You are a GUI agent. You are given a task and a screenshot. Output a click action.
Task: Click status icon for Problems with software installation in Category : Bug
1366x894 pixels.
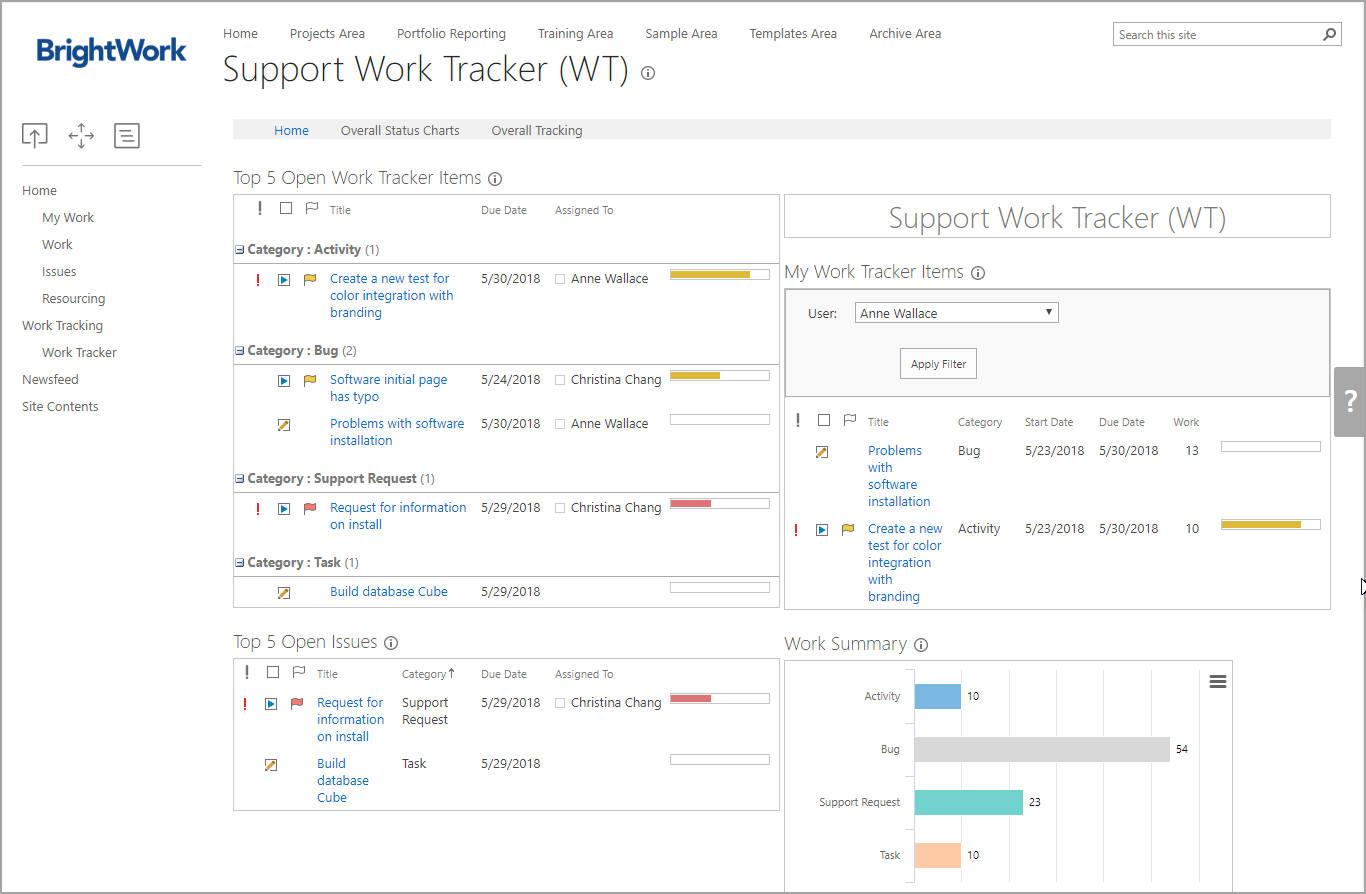[284, 425]
